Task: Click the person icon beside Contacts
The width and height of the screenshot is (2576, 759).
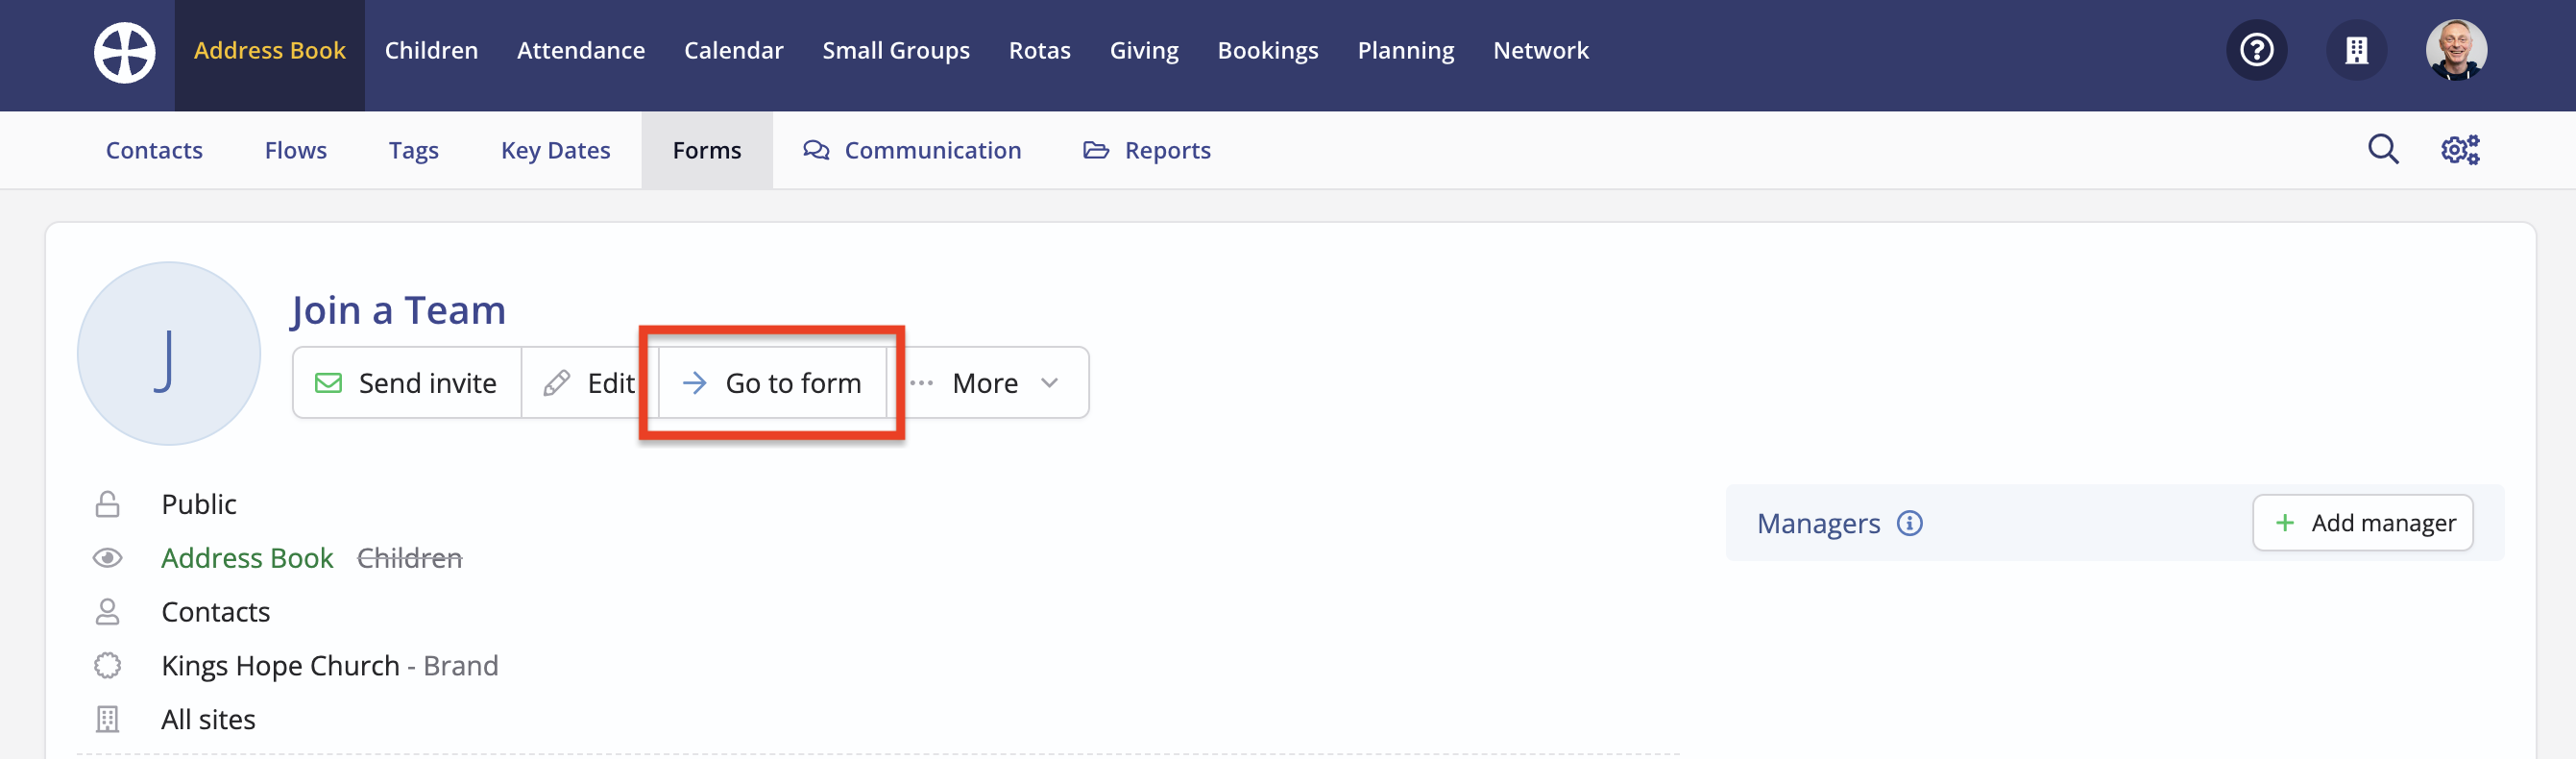Action: (x=108, y=611)
